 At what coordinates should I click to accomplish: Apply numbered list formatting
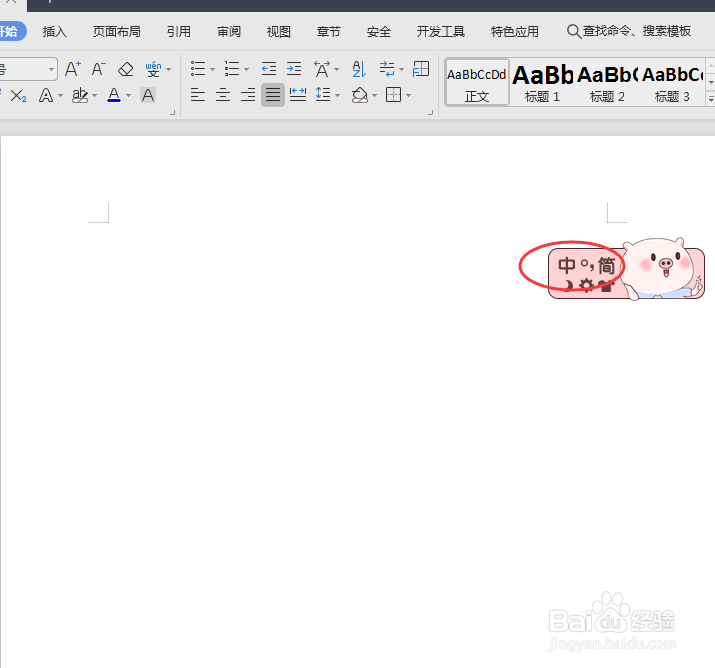pyautogui.click(x=232, y=69)
